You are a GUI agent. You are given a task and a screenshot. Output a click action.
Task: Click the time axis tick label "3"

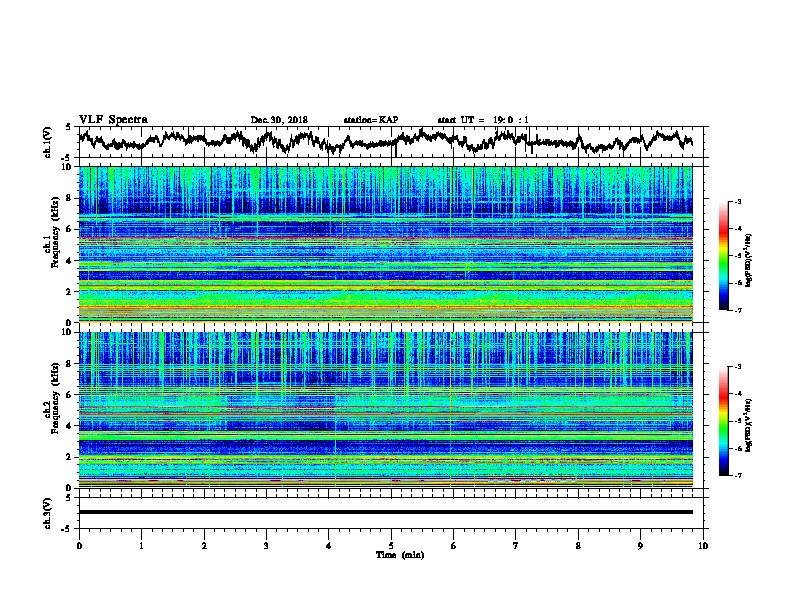[266, 546]
